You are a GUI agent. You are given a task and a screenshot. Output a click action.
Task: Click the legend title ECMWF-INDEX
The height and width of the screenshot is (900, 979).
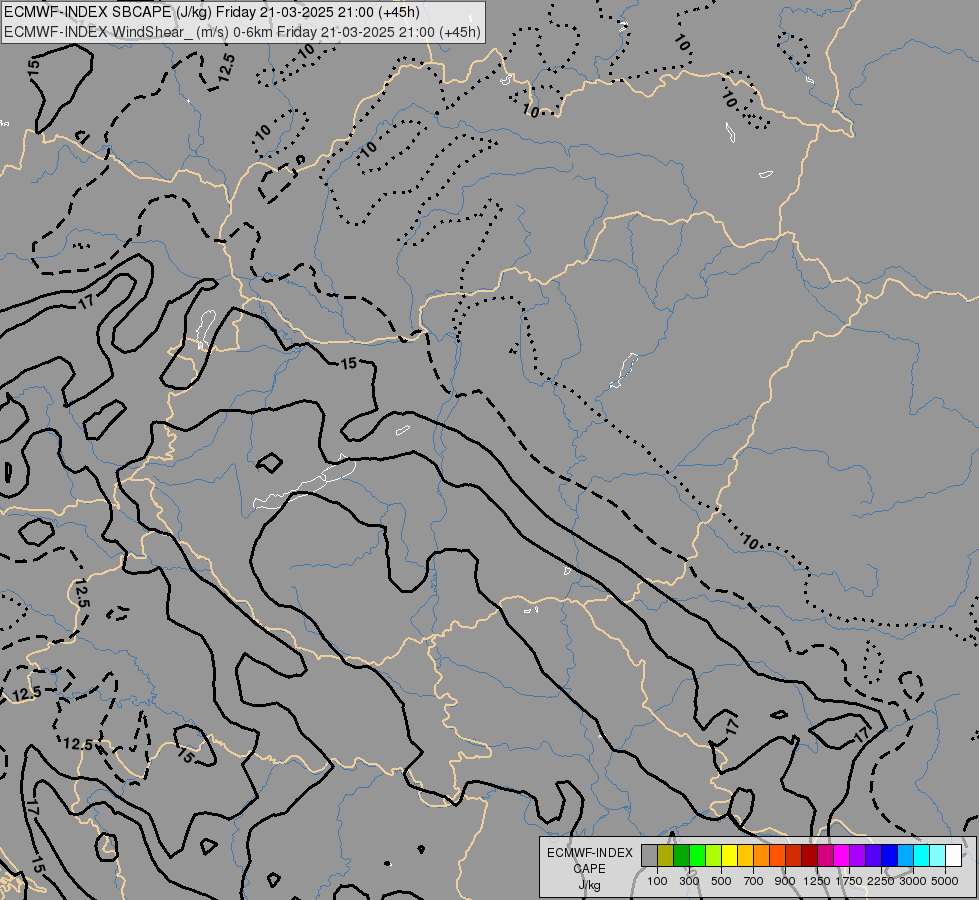[x=589, y=853]
